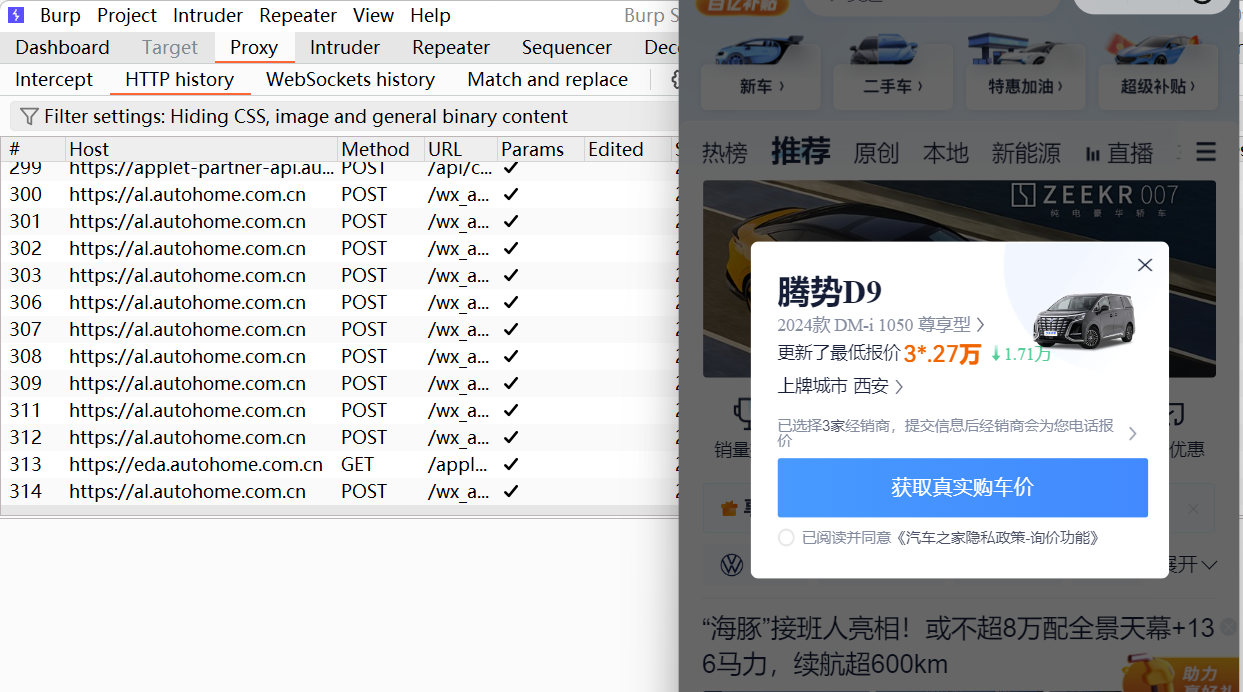This screenshot has width=1243, height=692.
Task: Click the Volkswagen logo icon
Action: click(x=733, y=565)
